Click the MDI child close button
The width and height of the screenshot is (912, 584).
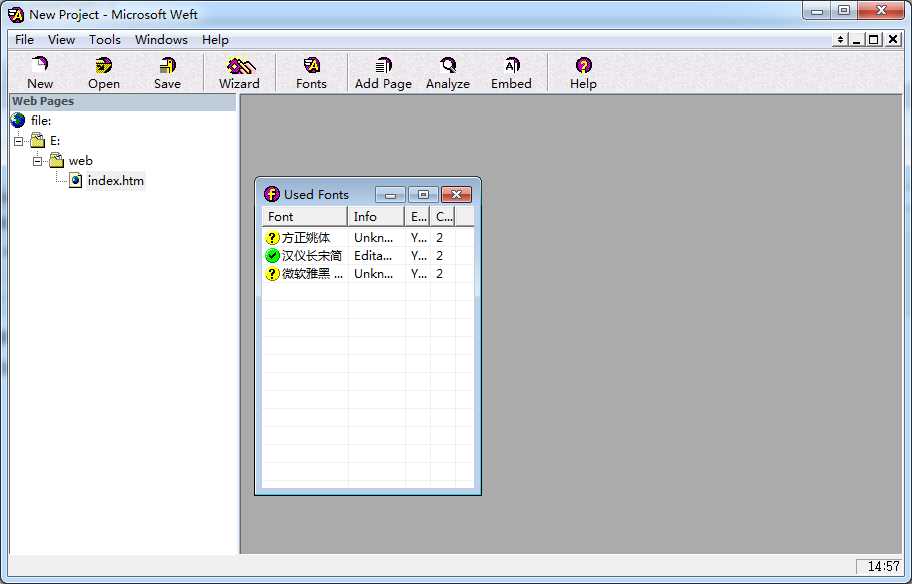893,40
